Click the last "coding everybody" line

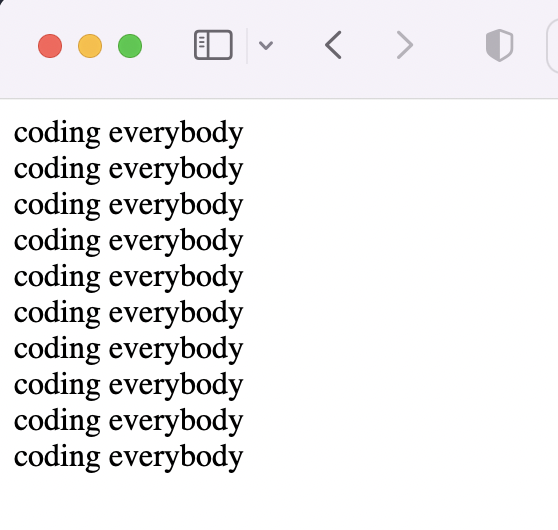click(128, 457)
